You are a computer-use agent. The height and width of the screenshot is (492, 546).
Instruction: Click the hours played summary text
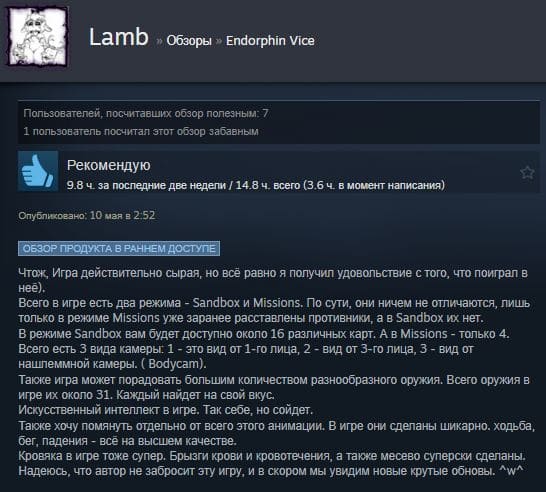[256, 185]
